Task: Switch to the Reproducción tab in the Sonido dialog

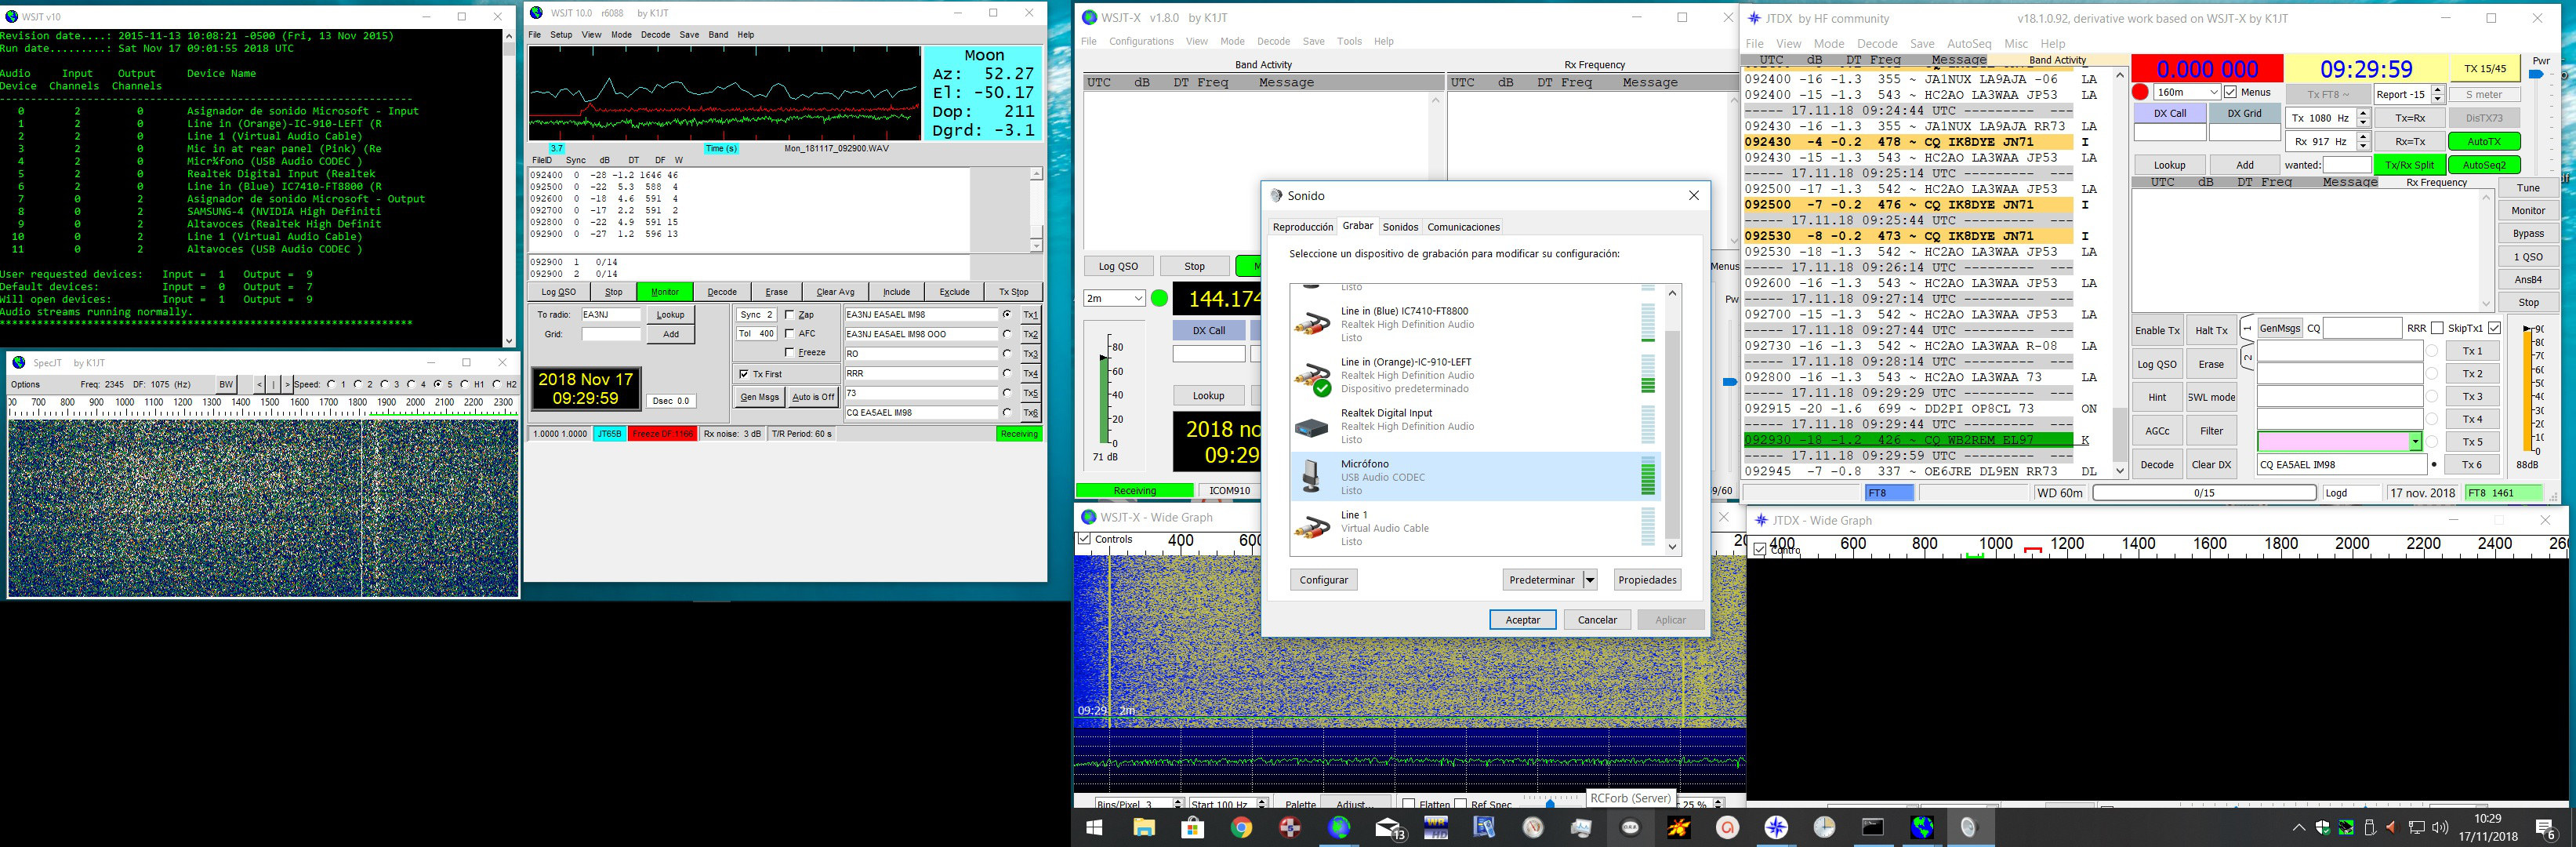Action: [x=1302, y=227]
